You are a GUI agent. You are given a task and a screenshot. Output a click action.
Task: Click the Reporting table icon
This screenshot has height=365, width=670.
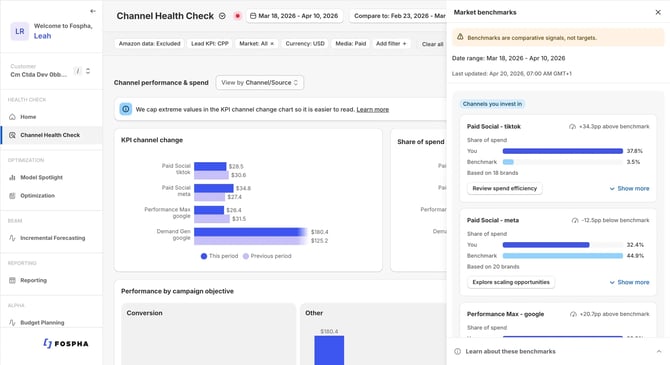tap(12, 280)
